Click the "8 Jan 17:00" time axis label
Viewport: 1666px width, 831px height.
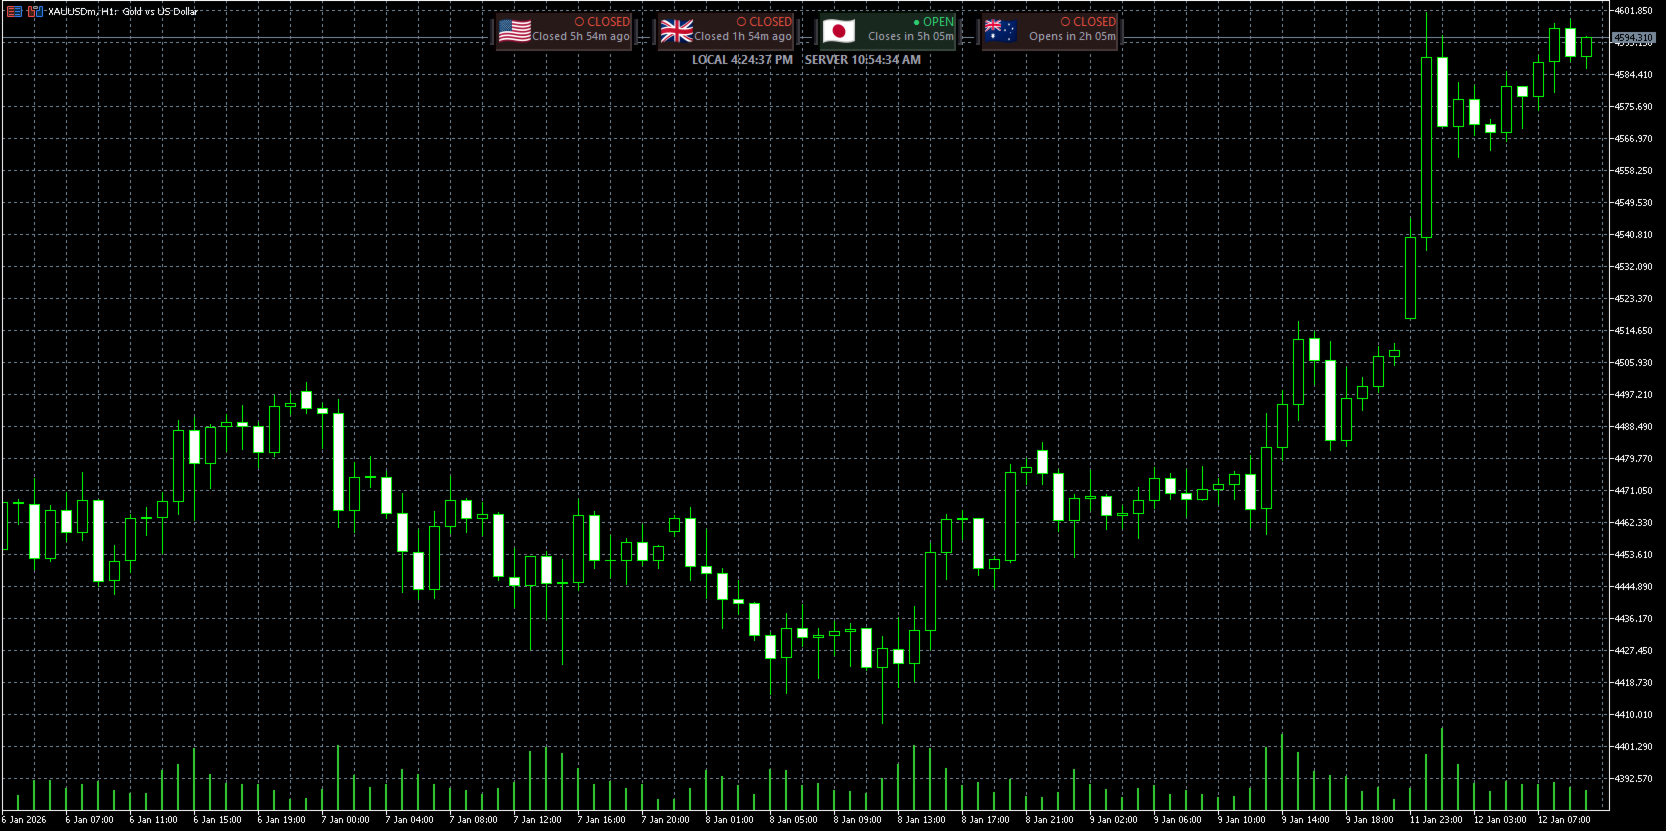pos(985,820)
